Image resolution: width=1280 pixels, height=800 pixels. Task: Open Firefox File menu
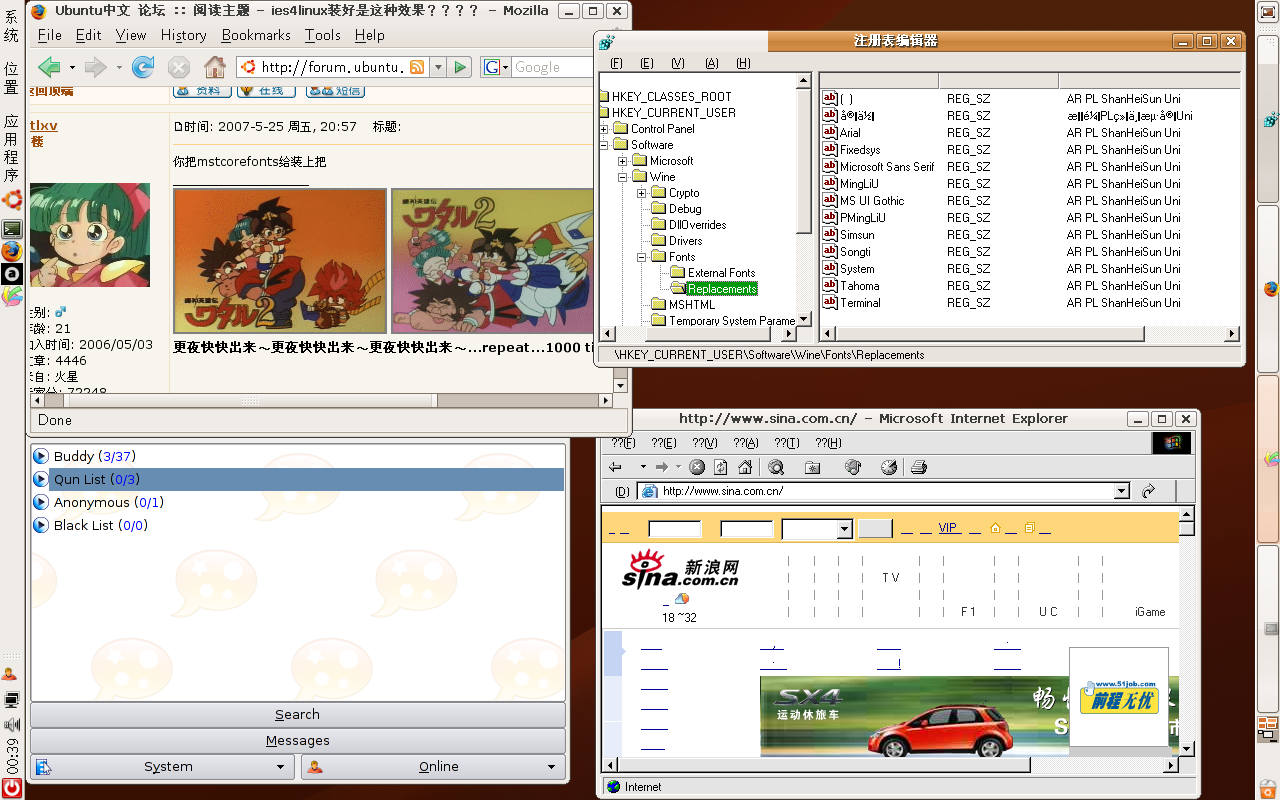point(49,35)
